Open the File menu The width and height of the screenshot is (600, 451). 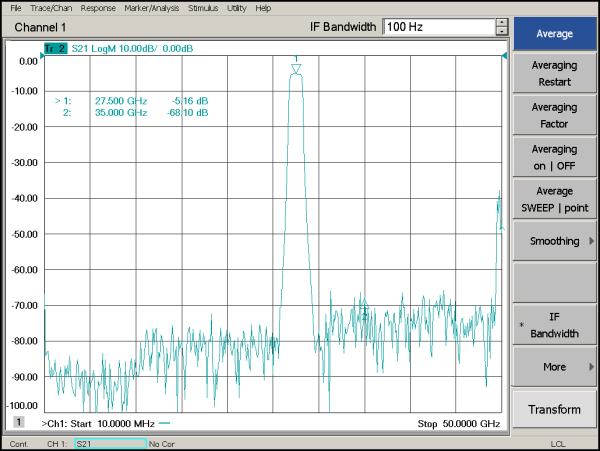[x=16, y=8]
